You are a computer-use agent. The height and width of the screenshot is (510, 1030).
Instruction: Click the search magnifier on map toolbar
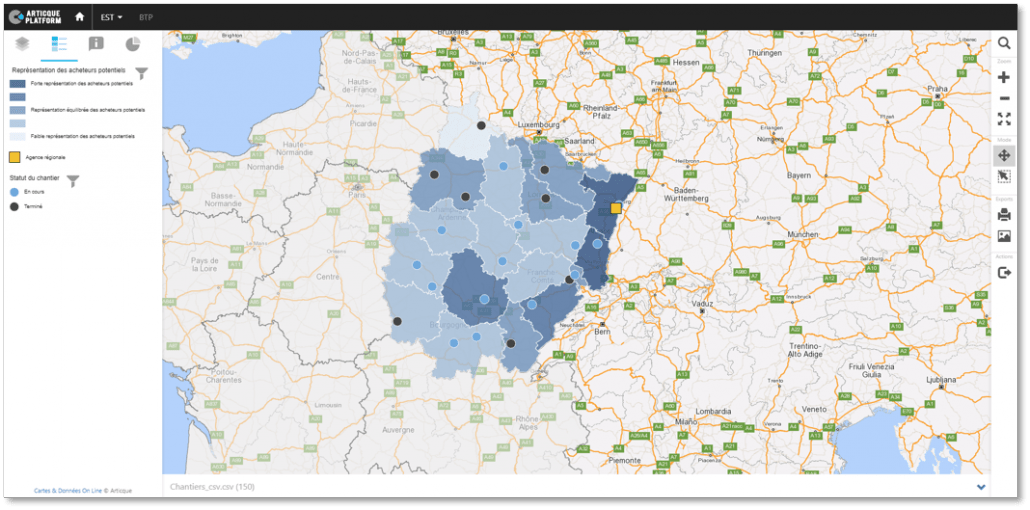[x=1004, y=44]
